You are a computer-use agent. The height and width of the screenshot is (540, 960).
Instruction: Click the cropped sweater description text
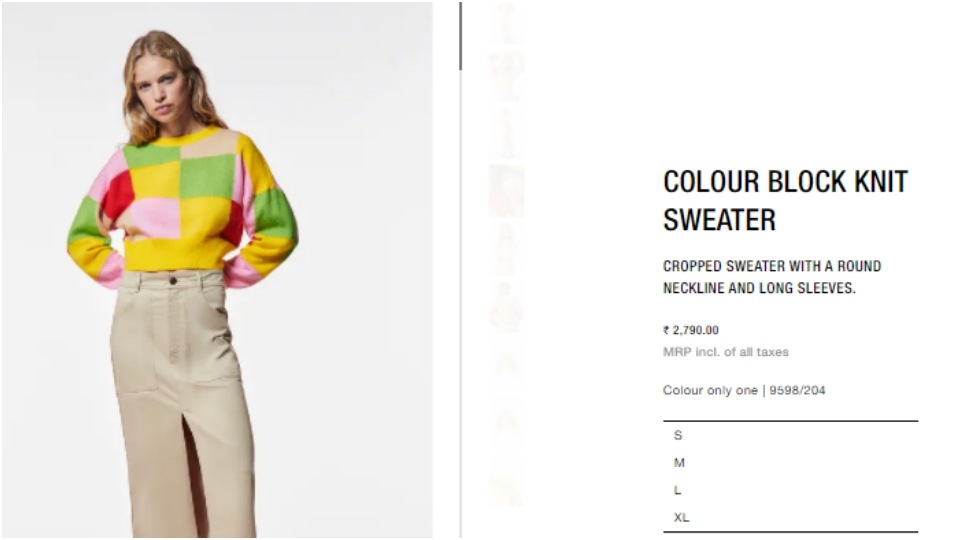pos(772,277)
